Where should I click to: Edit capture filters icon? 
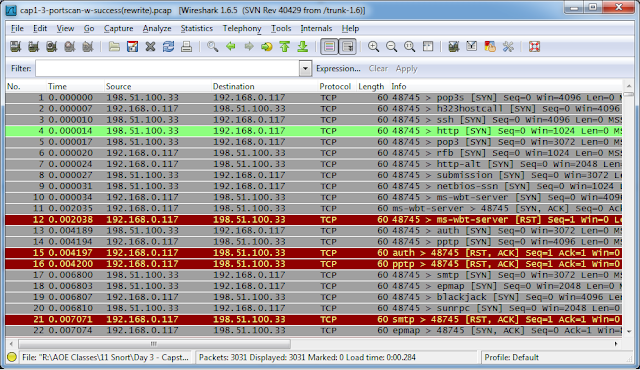(453, 47)
